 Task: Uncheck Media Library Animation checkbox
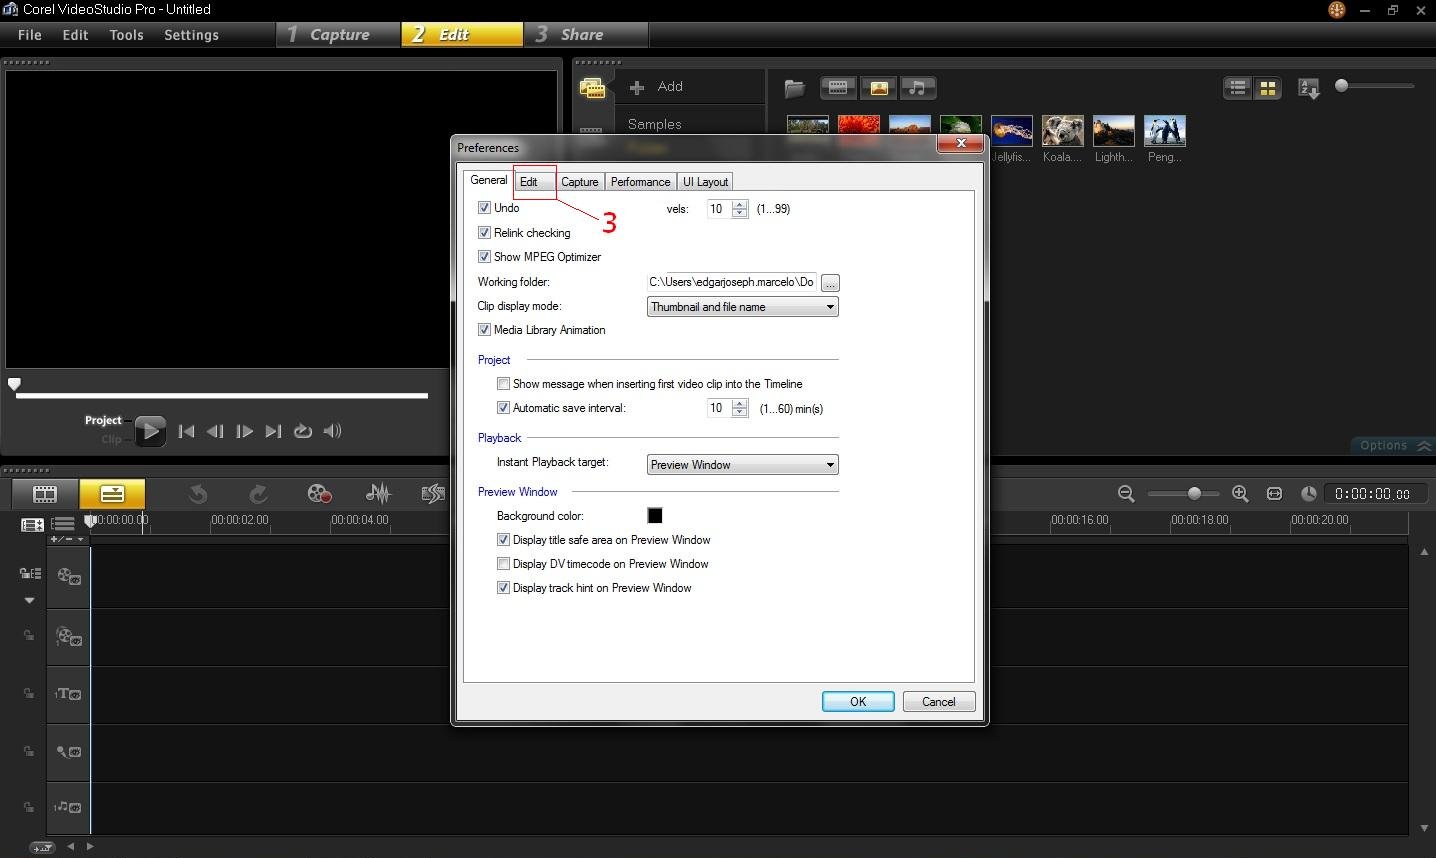[x=484, y=330]
